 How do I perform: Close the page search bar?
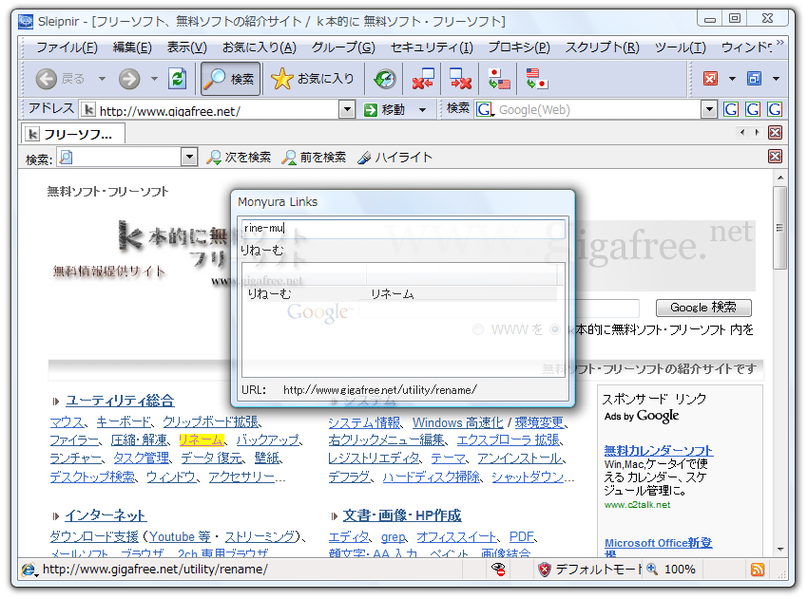point(775,157)
